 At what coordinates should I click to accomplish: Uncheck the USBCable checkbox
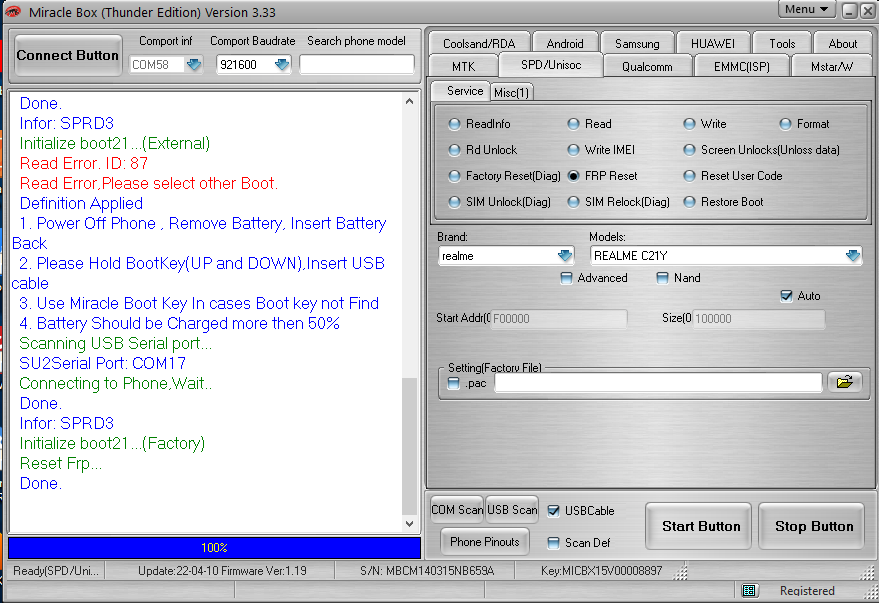pos(553,511)
